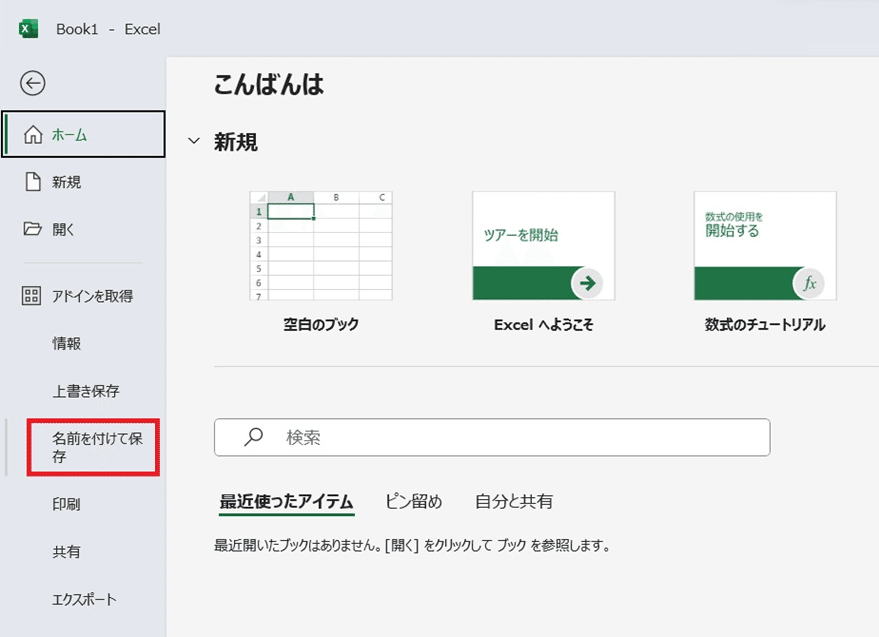
Task: Switch to 自分と共有 tab
Action: 514,501
